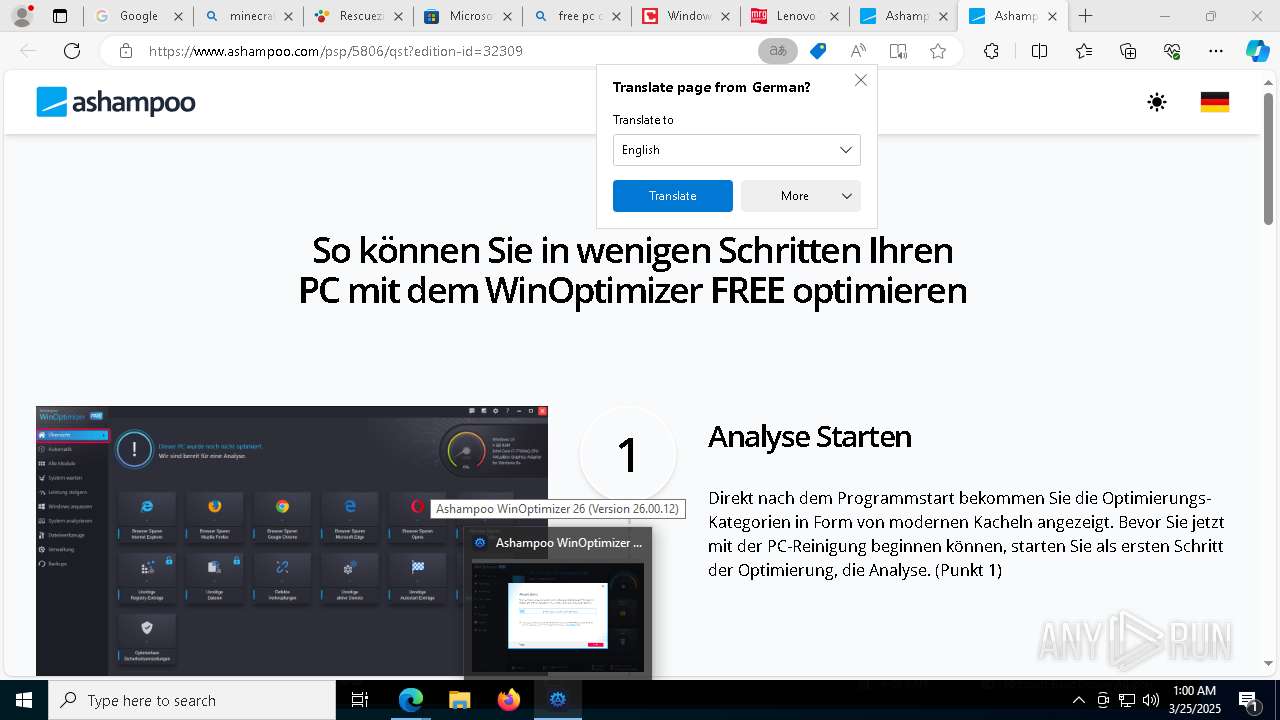This screenshot has height=720, width=1280.
Task: Open the taskbar clock and date
Action: [x=1194, y=700]
